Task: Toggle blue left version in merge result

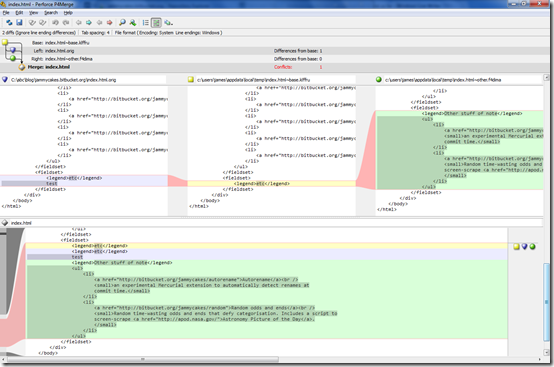Action: point(524,247)
